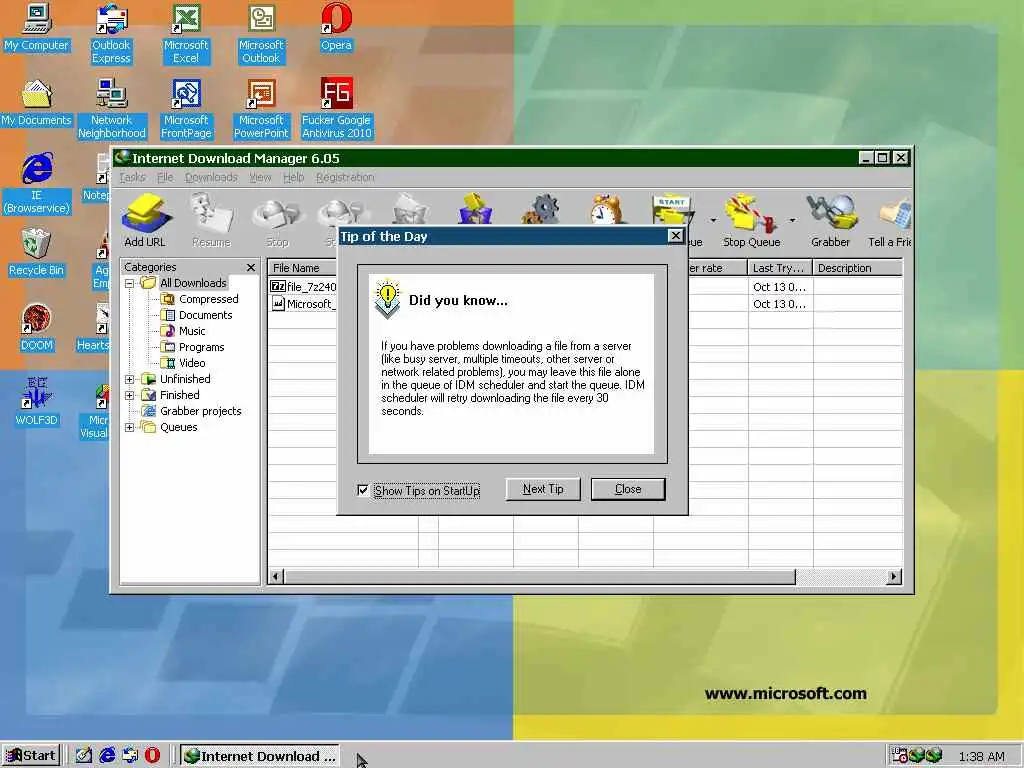The image size is (1024, 768).
Task: Click the Description column header
Action: (857, 268)
